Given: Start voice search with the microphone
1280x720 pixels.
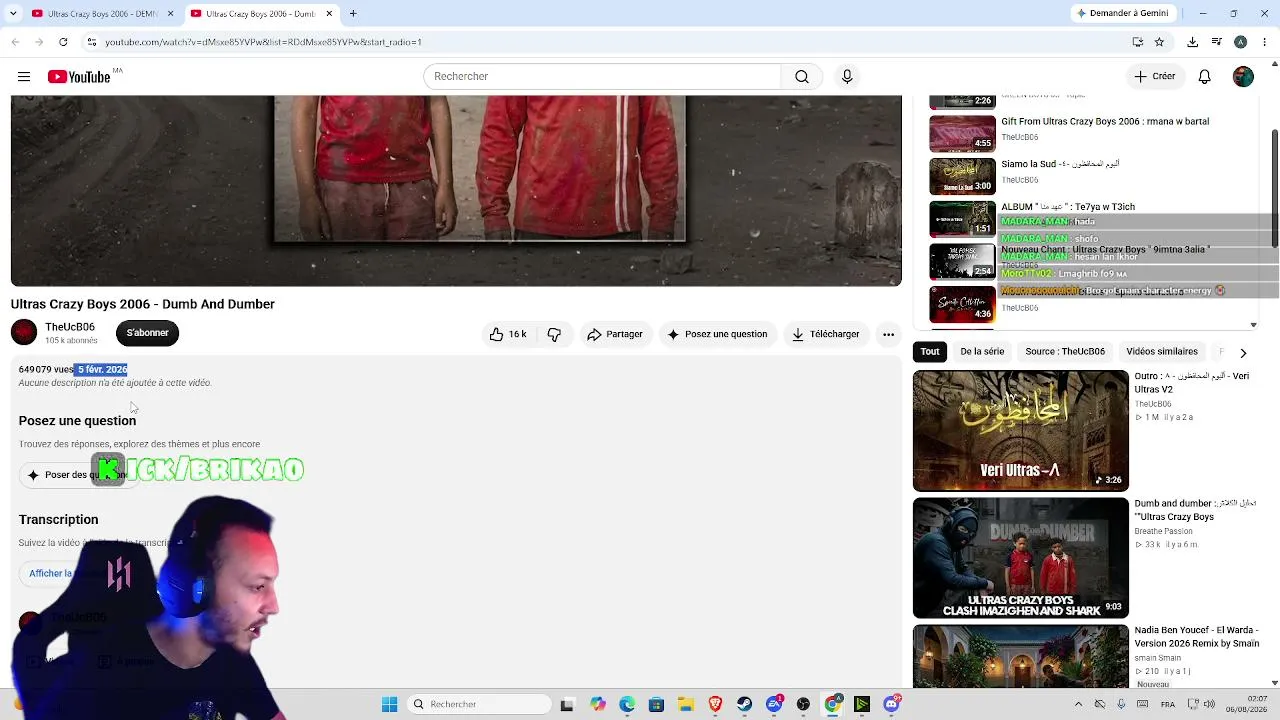Looking at the screenshot, I should click(x=847, y=77).
